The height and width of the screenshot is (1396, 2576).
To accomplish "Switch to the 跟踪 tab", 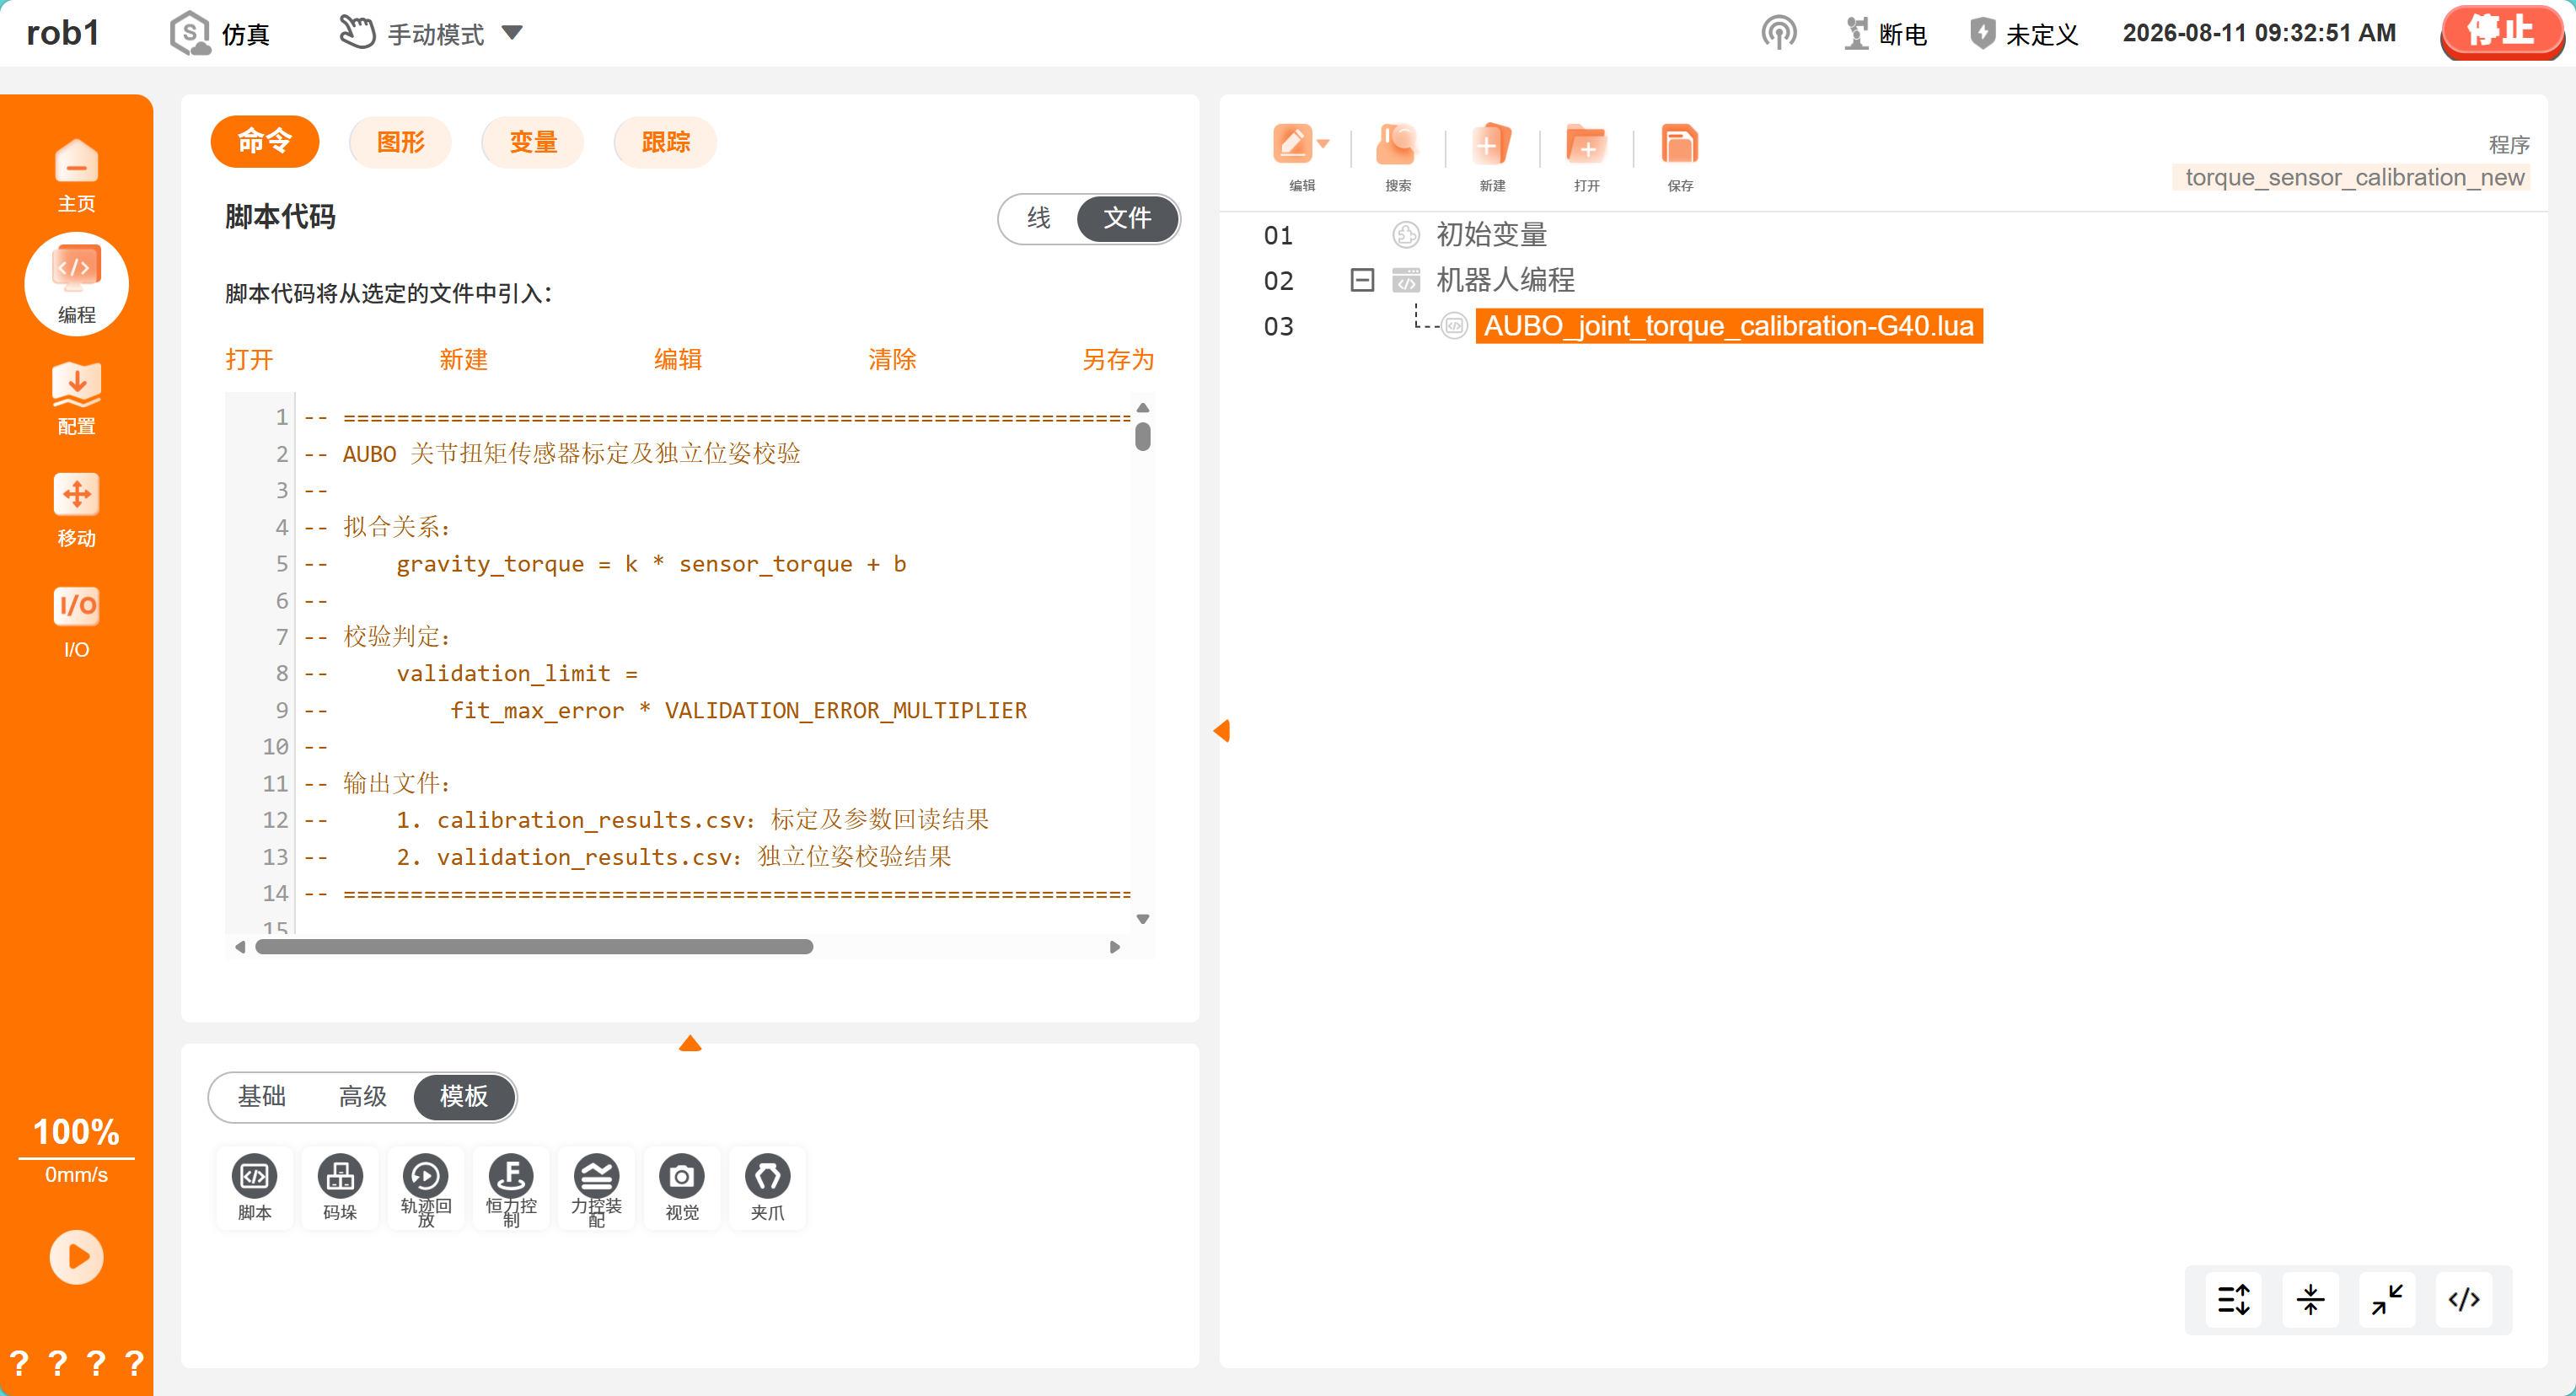I will [x=665, y=142].
